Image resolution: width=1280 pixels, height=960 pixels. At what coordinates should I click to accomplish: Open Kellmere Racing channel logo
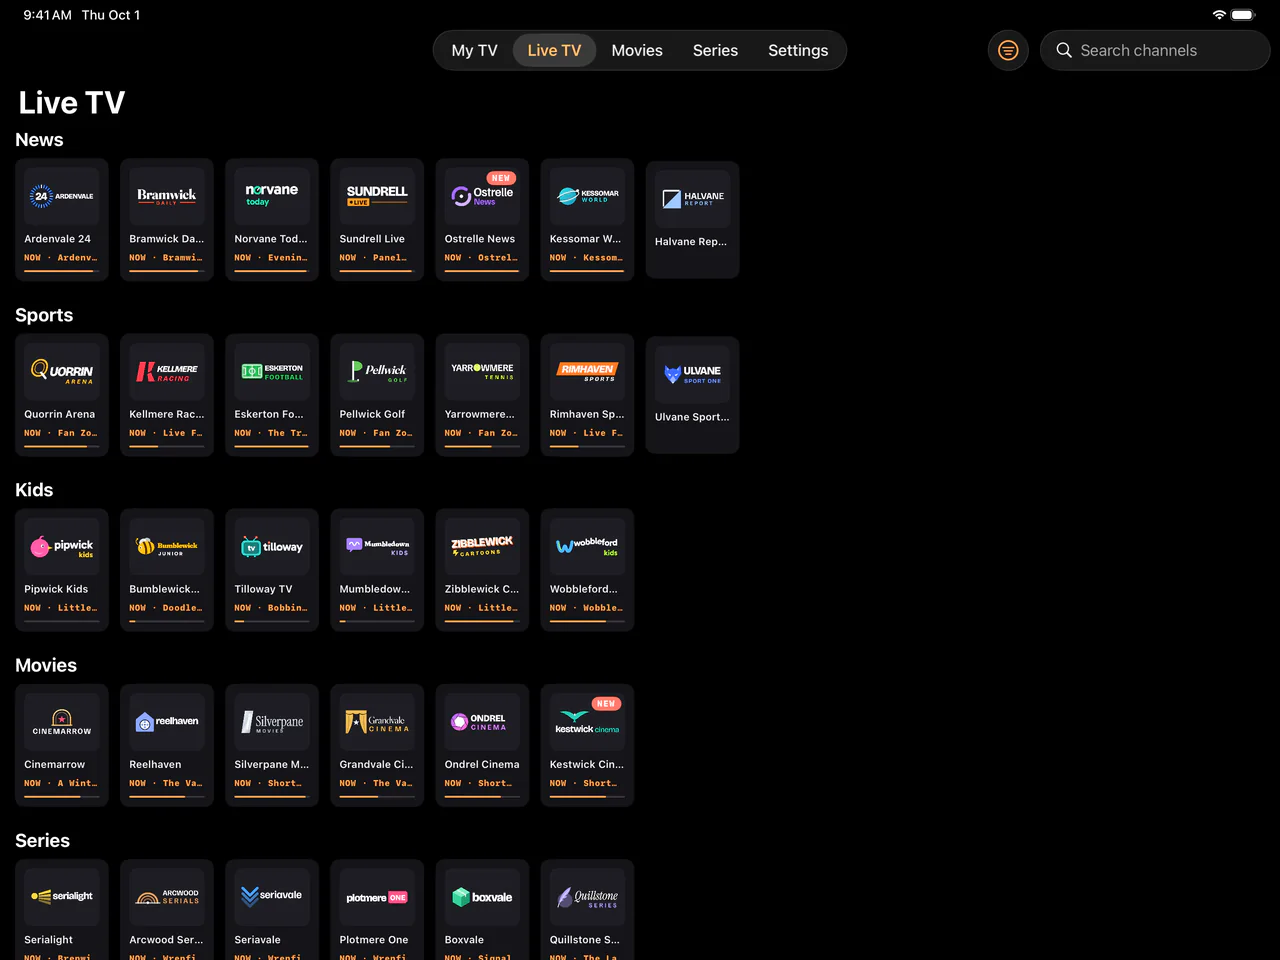point(167,371)
